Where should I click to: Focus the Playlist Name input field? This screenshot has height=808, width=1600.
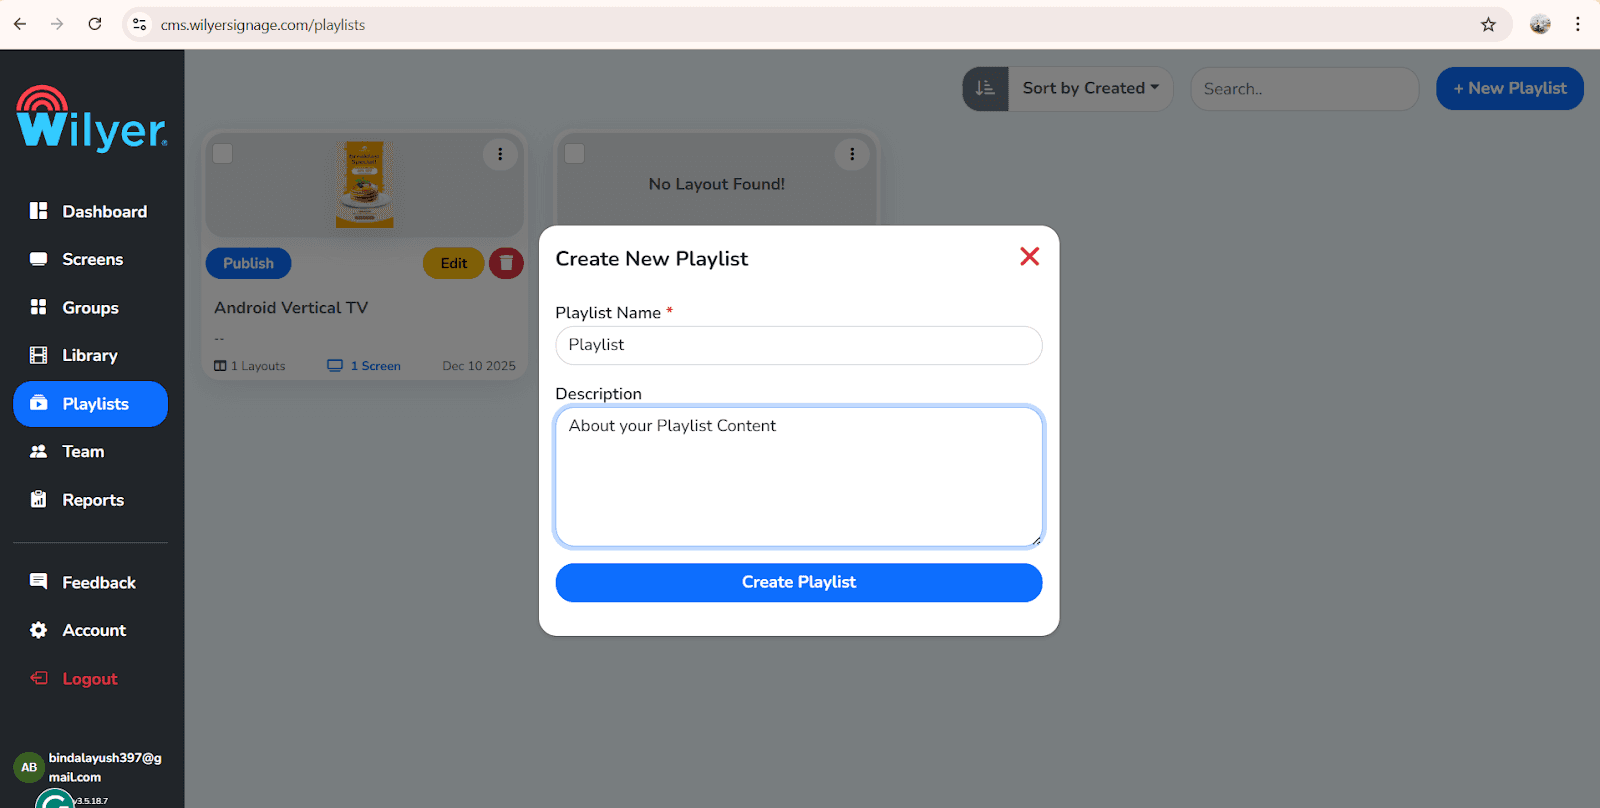pyautogui.click(x=799, y=345)
